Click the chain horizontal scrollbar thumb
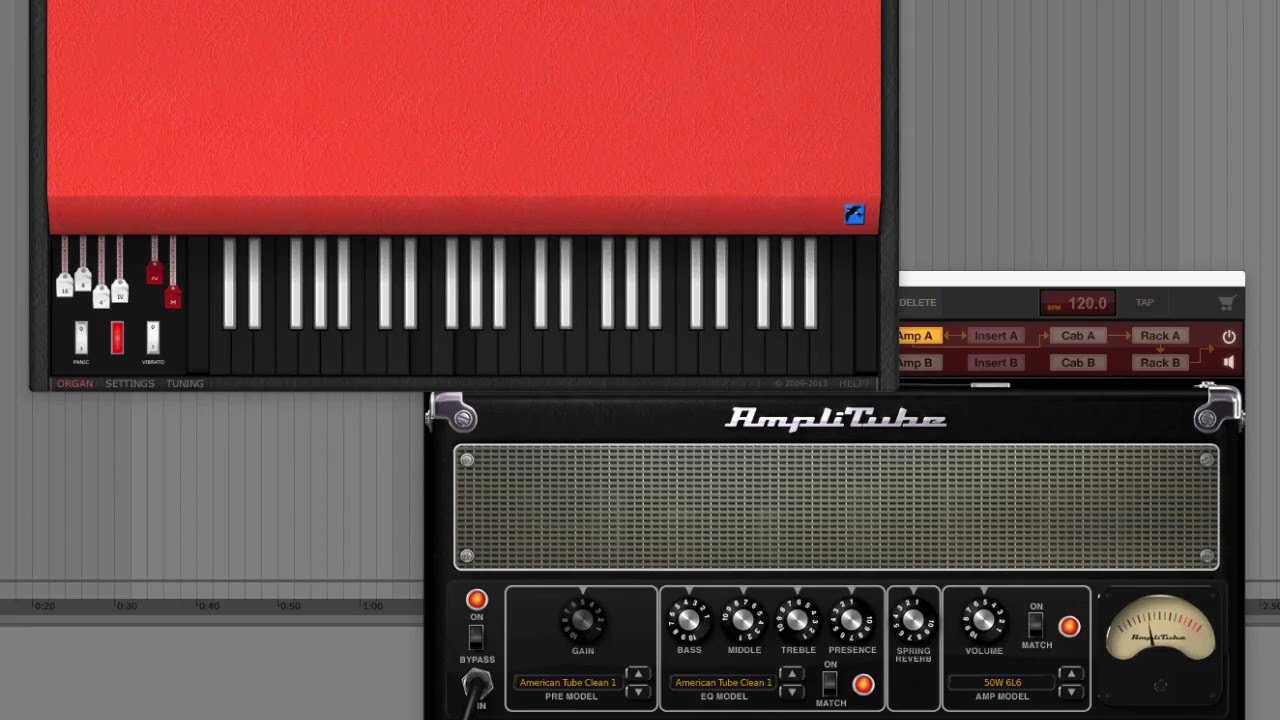1280x720 pixels. 990,385
